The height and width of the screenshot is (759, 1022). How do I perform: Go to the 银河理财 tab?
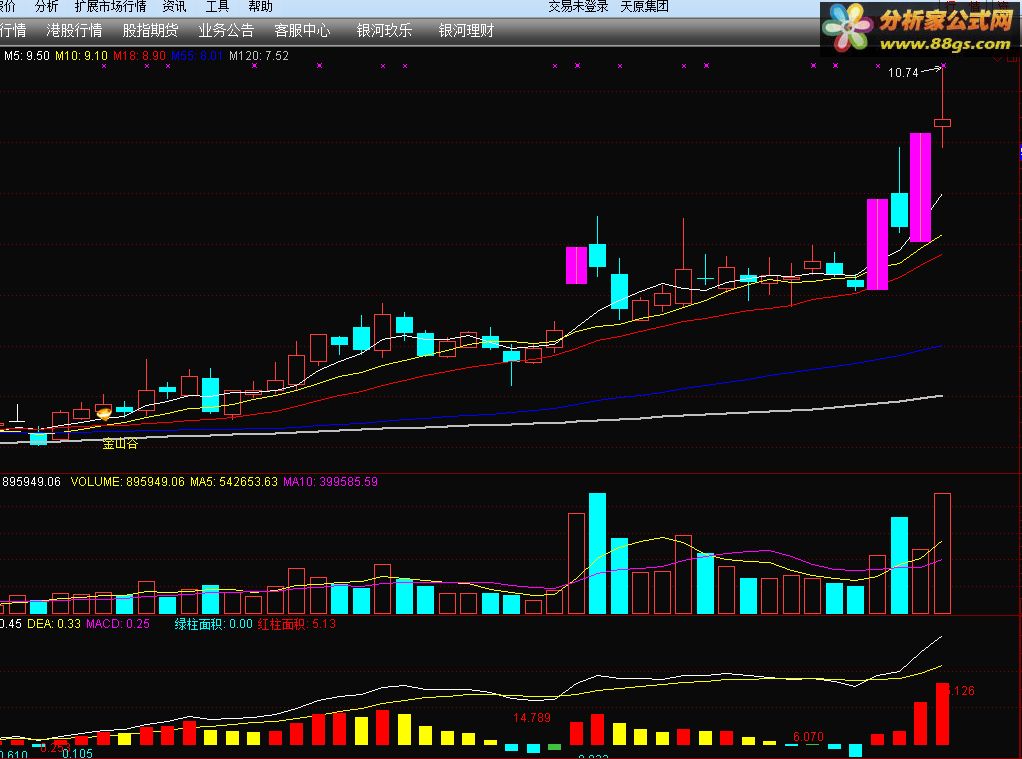click(x=467, y=31)
